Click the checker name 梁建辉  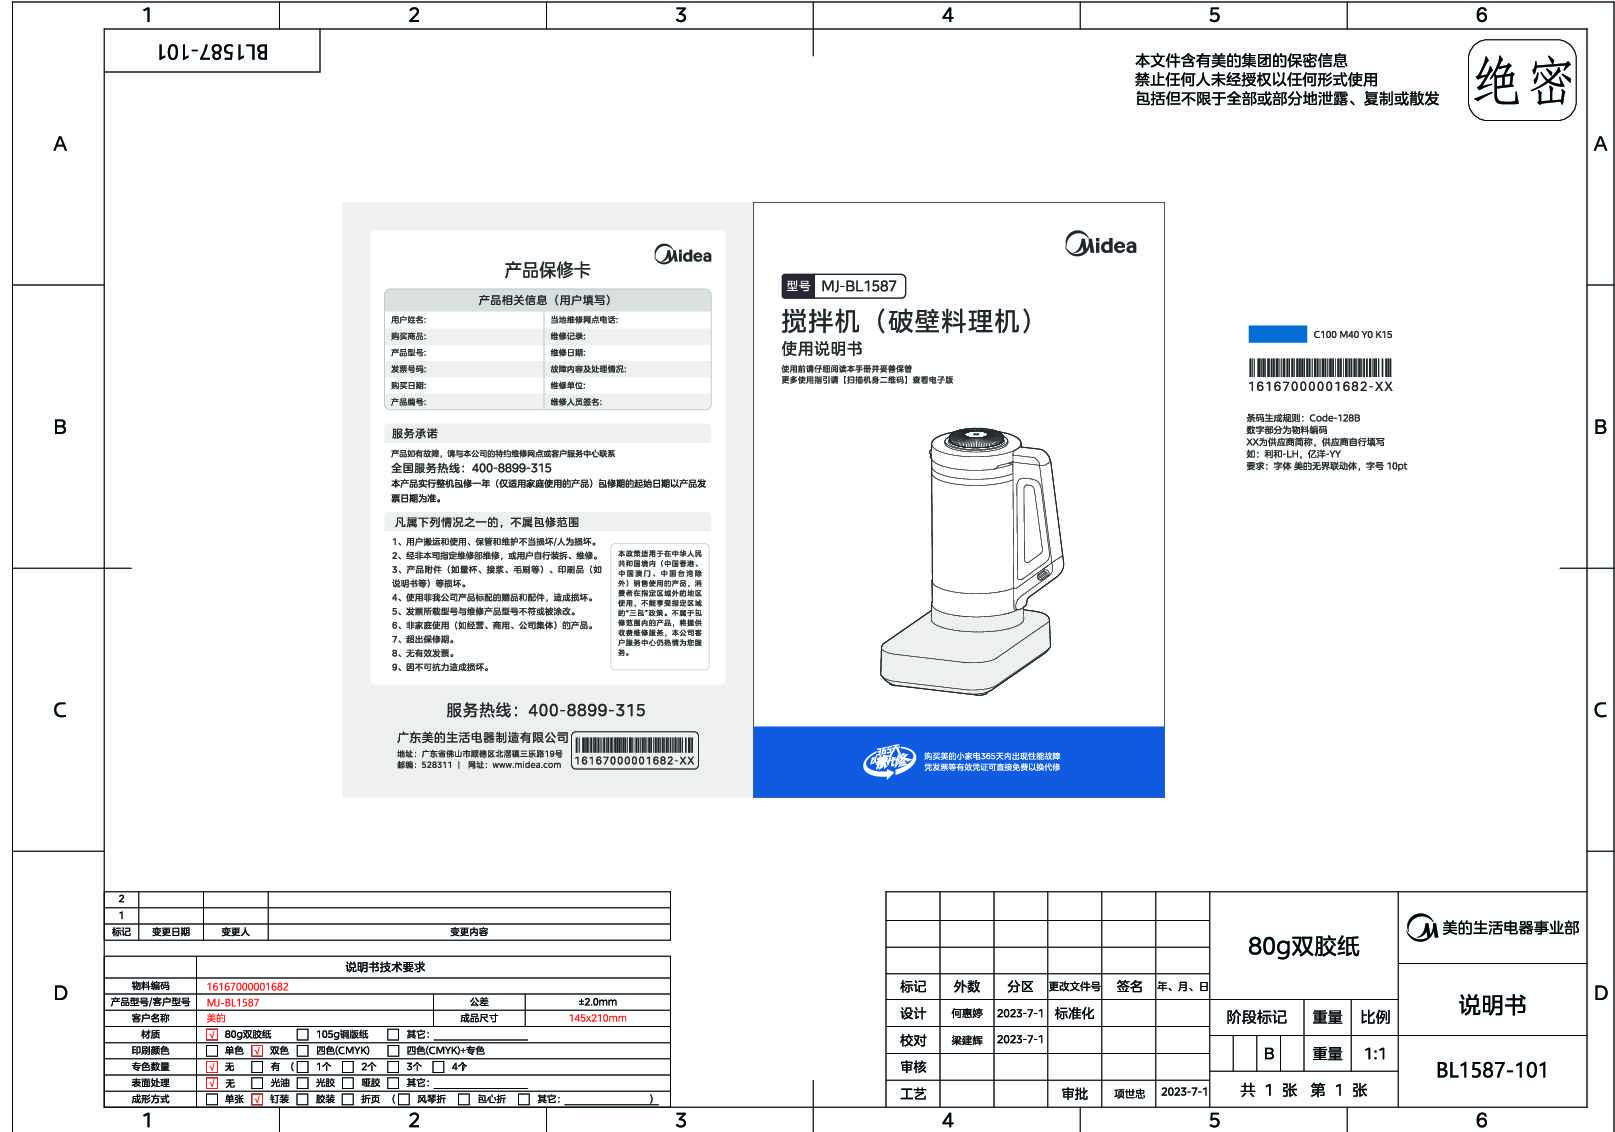coord(966,1041)
